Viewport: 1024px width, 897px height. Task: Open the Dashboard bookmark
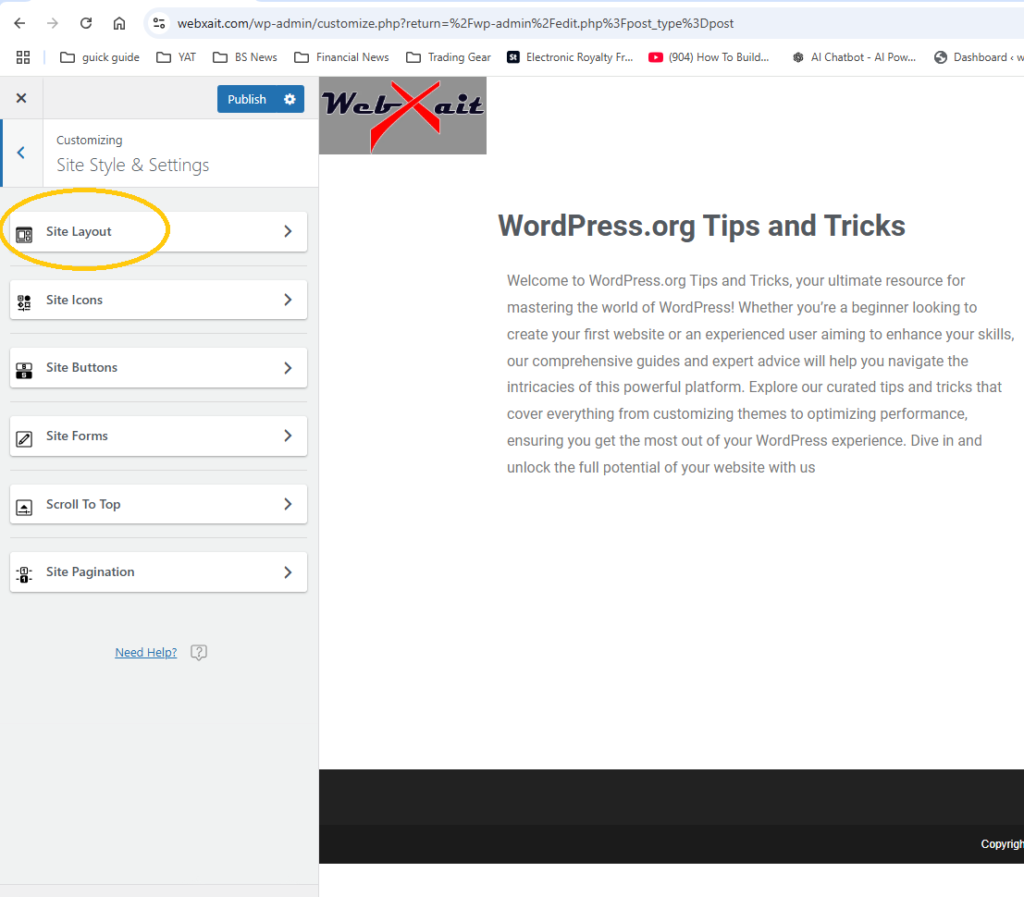[x=978, y=57]
